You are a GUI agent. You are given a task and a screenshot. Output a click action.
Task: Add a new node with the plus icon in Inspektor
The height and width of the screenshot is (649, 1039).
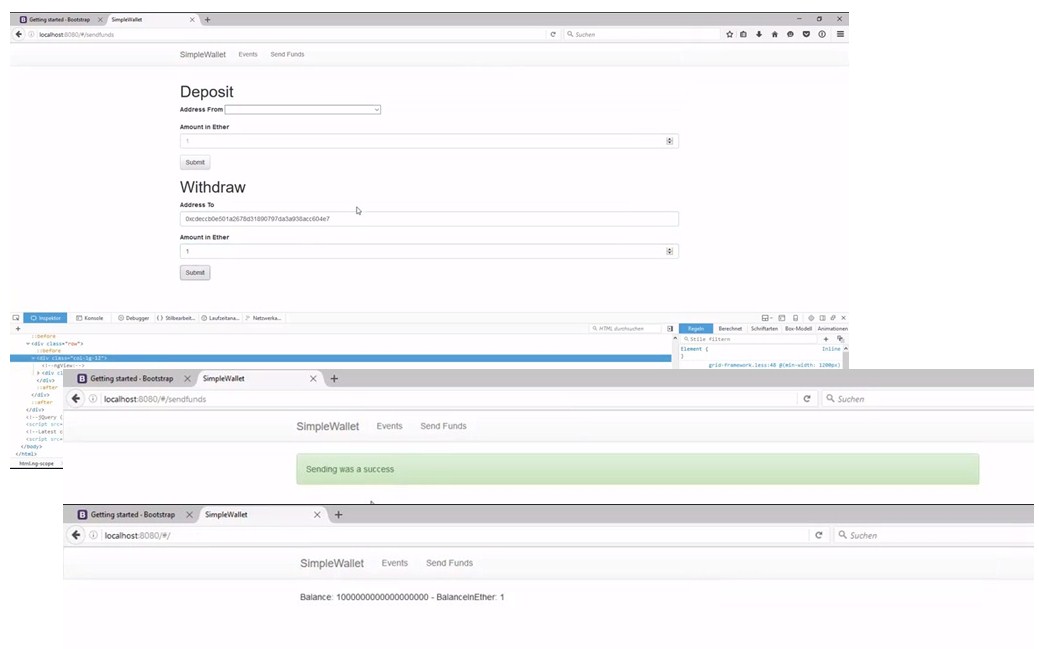[18, 329]
